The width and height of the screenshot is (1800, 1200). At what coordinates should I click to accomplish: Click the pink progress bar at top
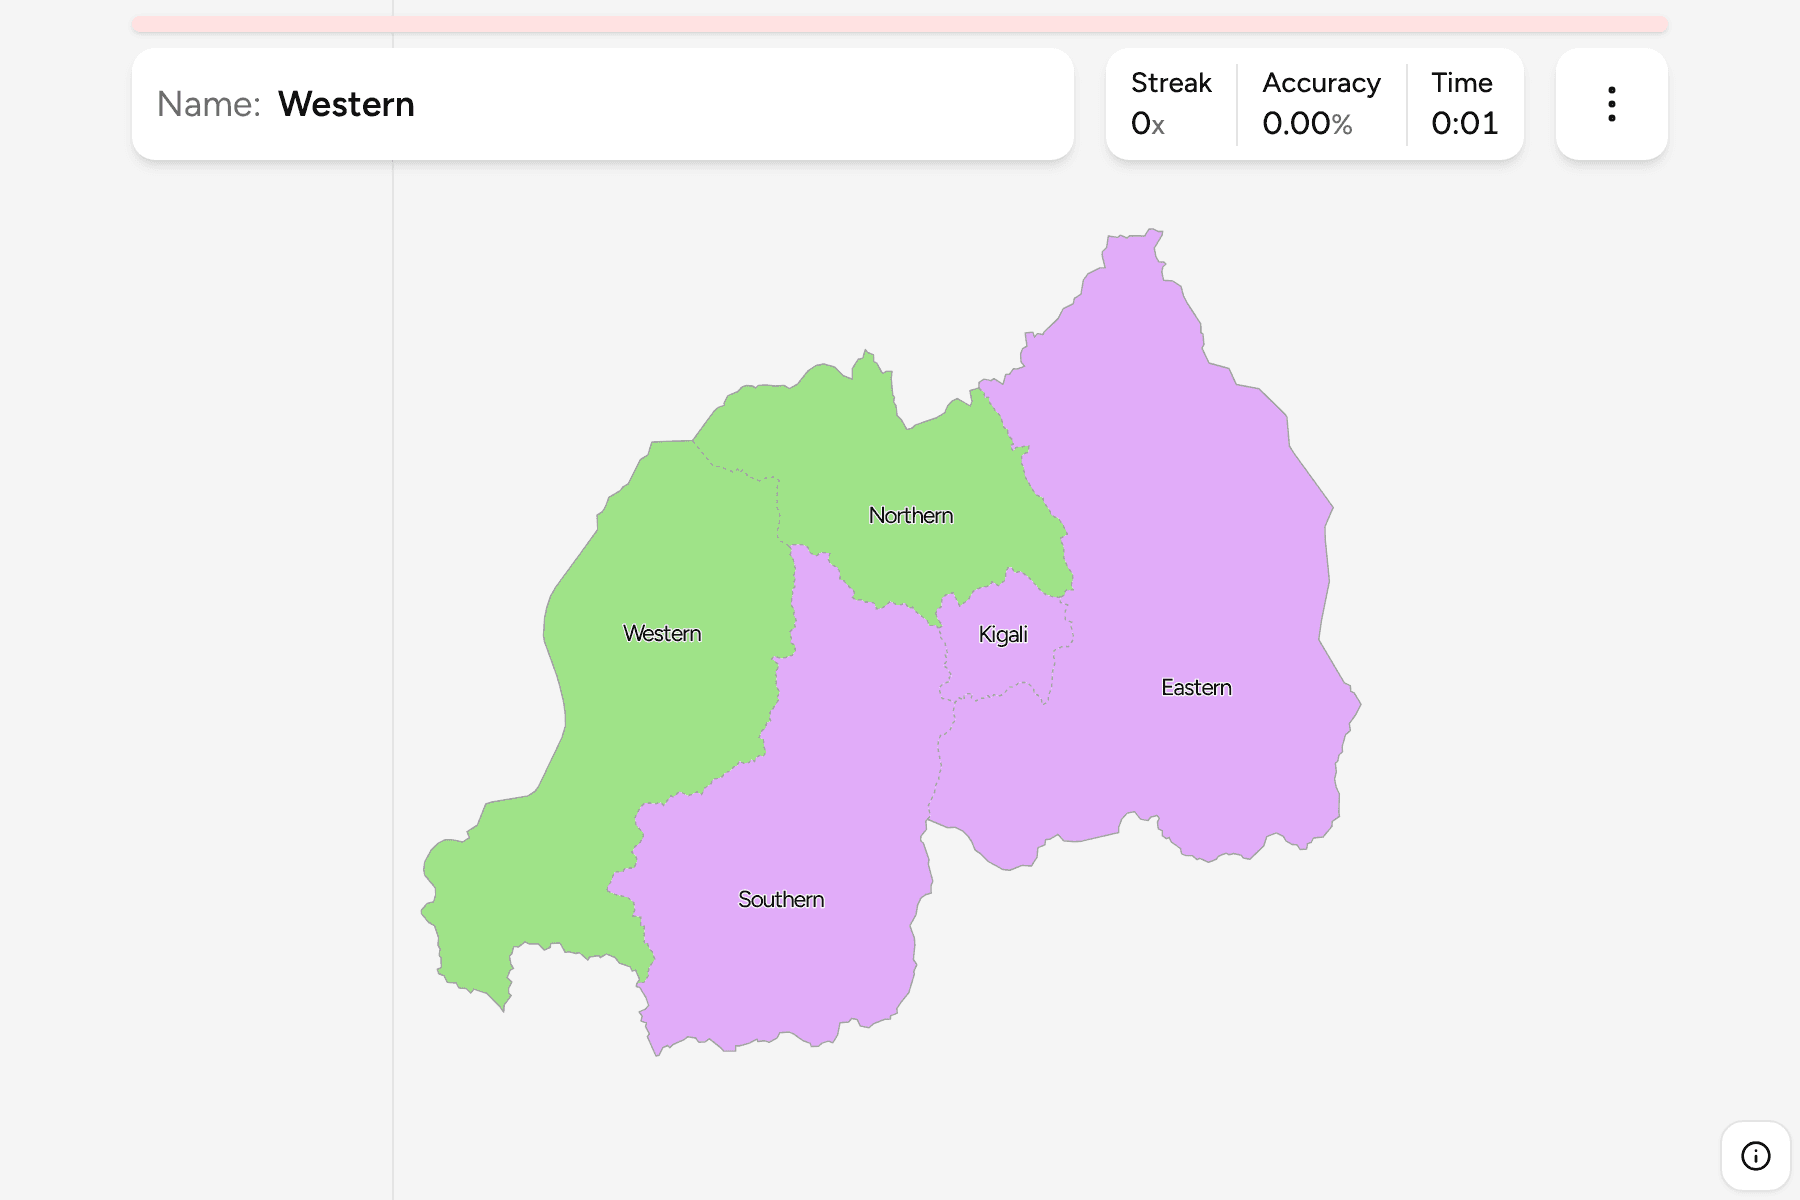point(900,24)
